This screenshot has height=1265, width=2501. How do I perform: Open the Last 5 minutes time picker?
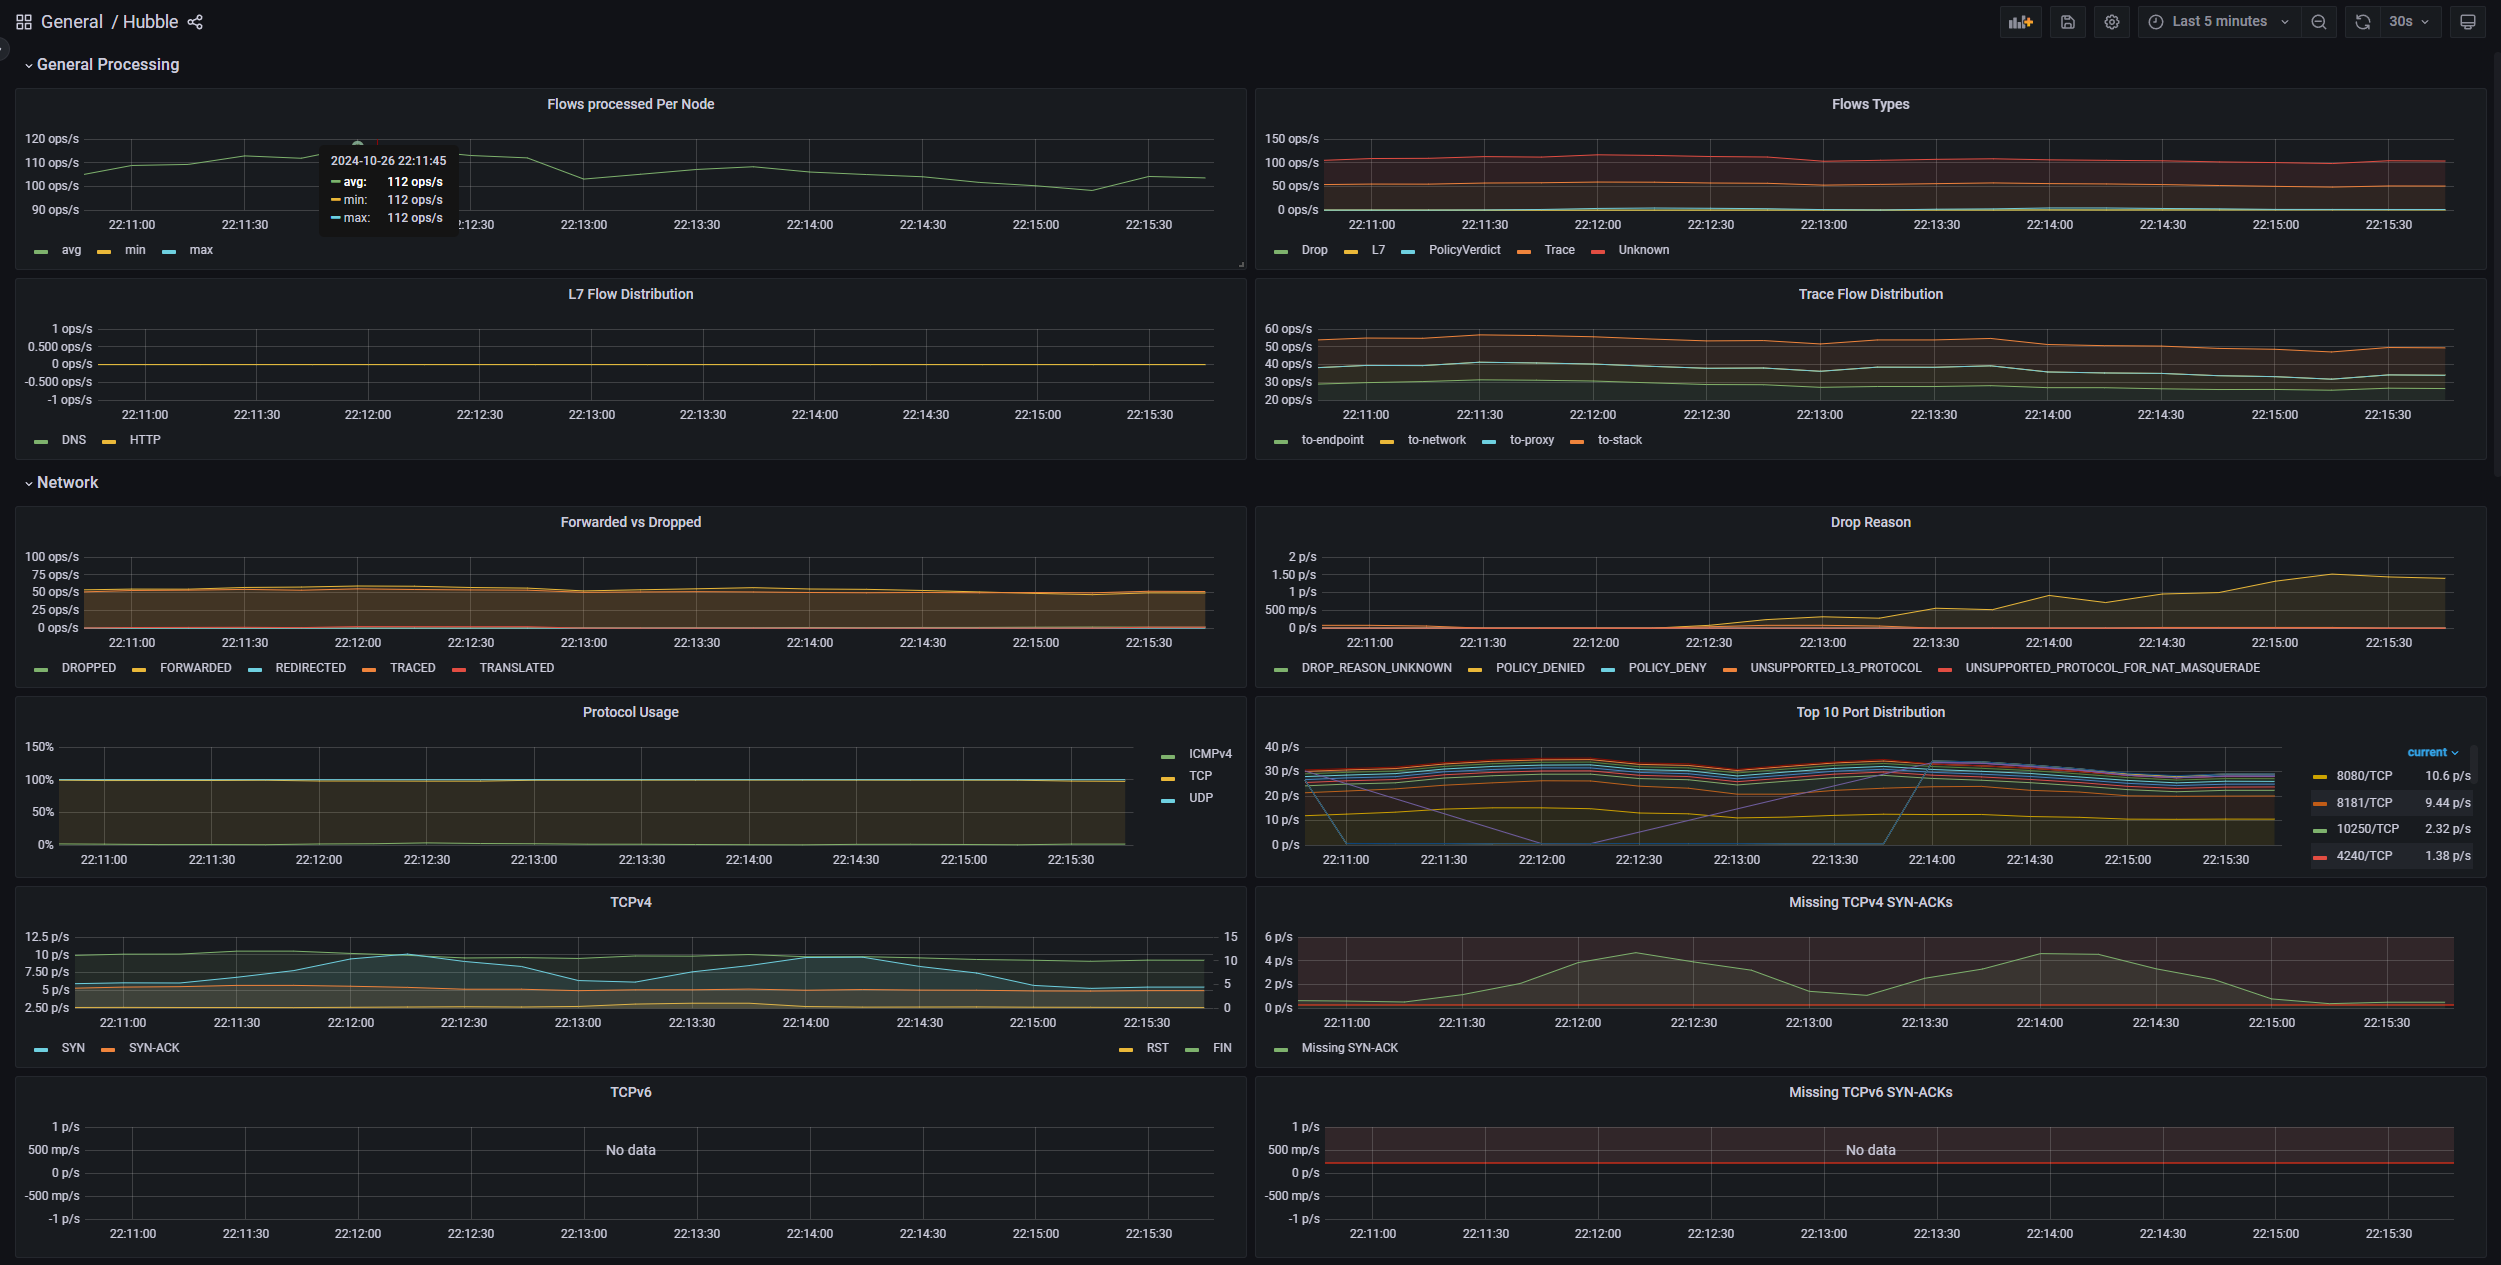click(x=2218, y=22)
